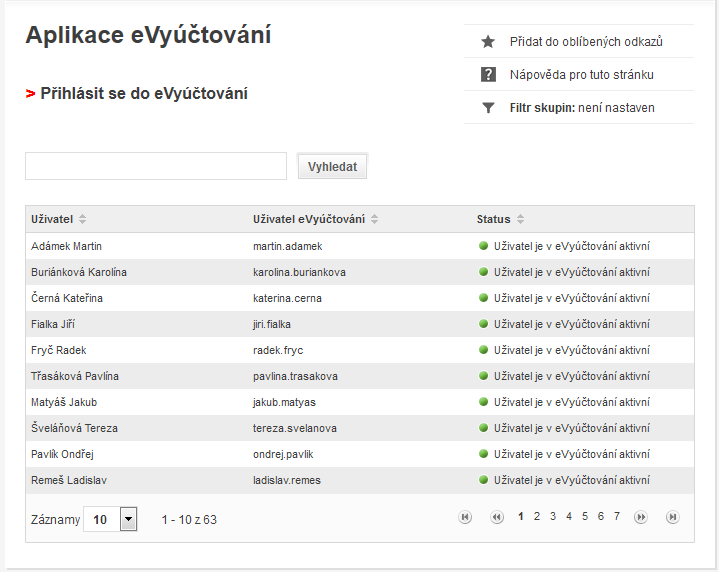Click the star icon for favorite links

(488, 42)
